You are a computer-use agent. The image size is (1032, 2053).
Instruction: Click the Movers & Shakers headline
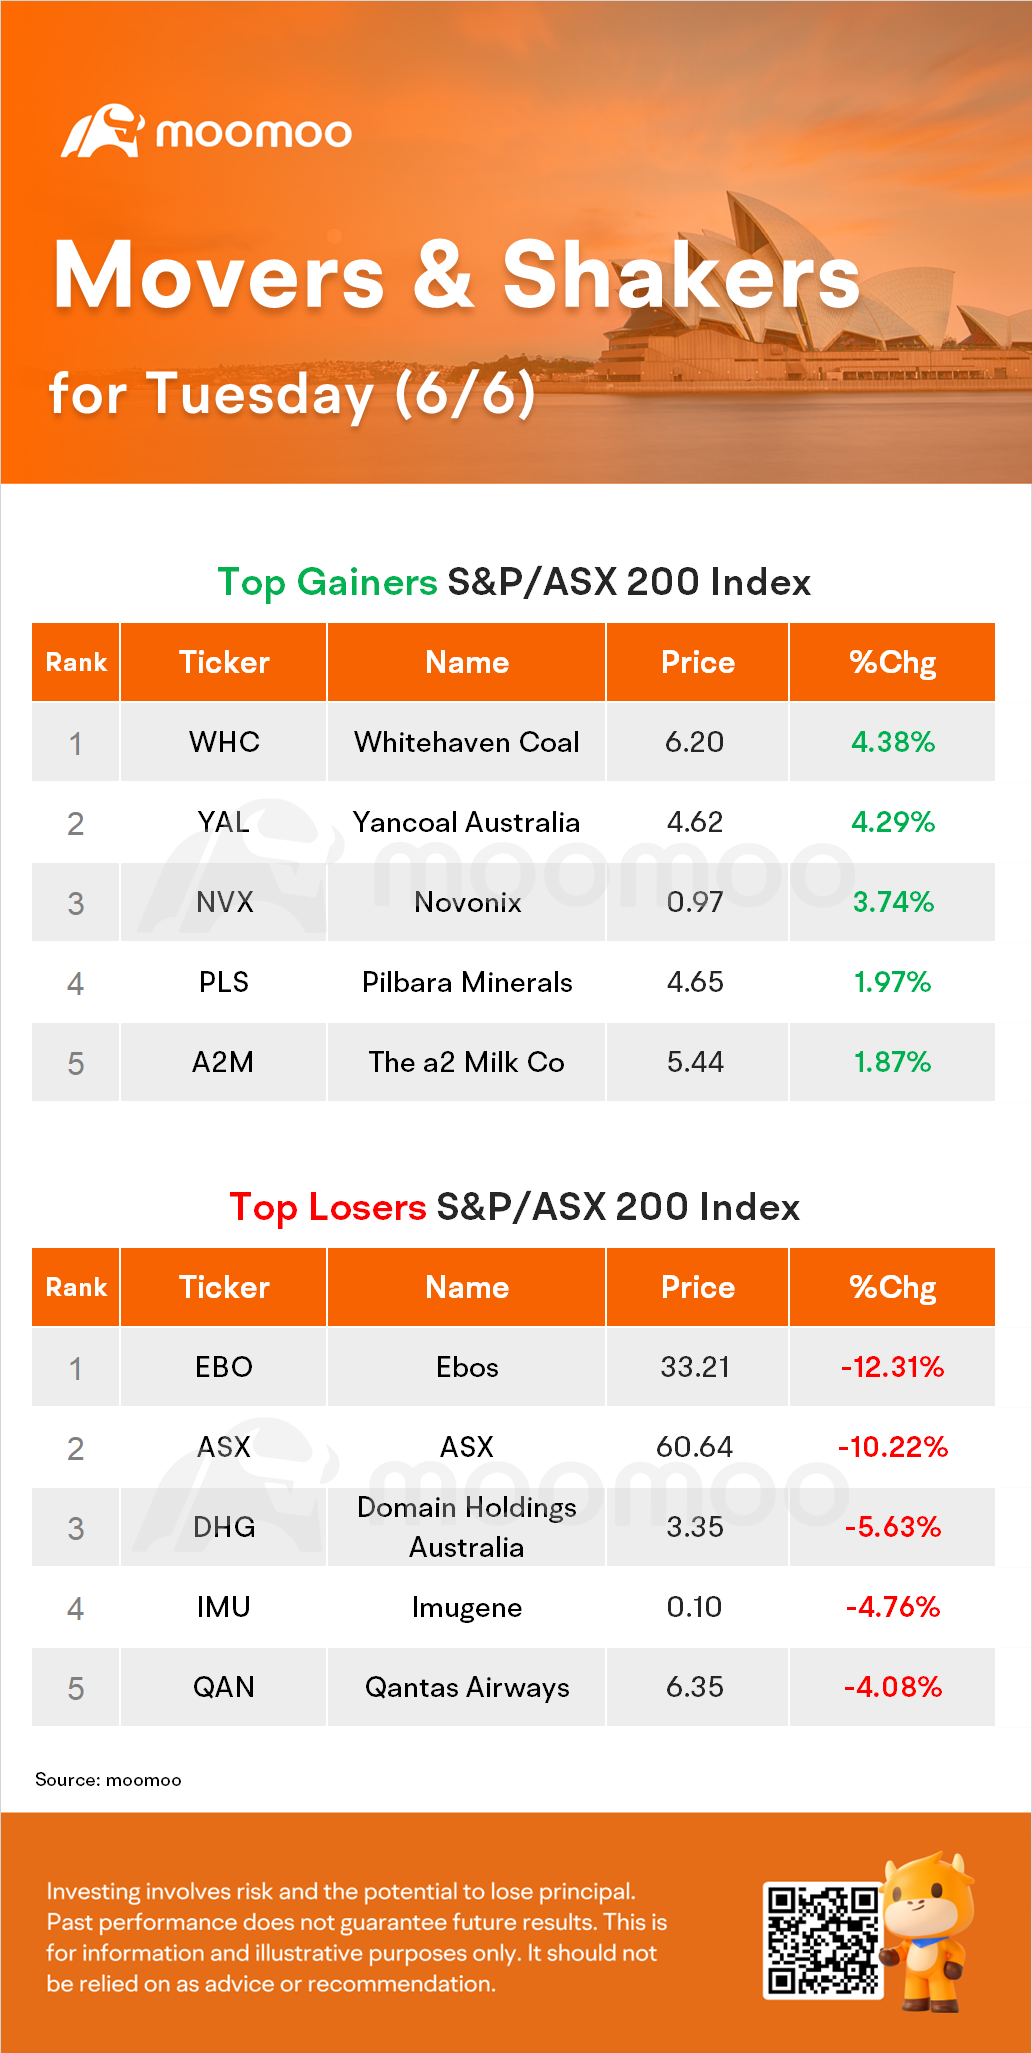(x=456, y=276)
